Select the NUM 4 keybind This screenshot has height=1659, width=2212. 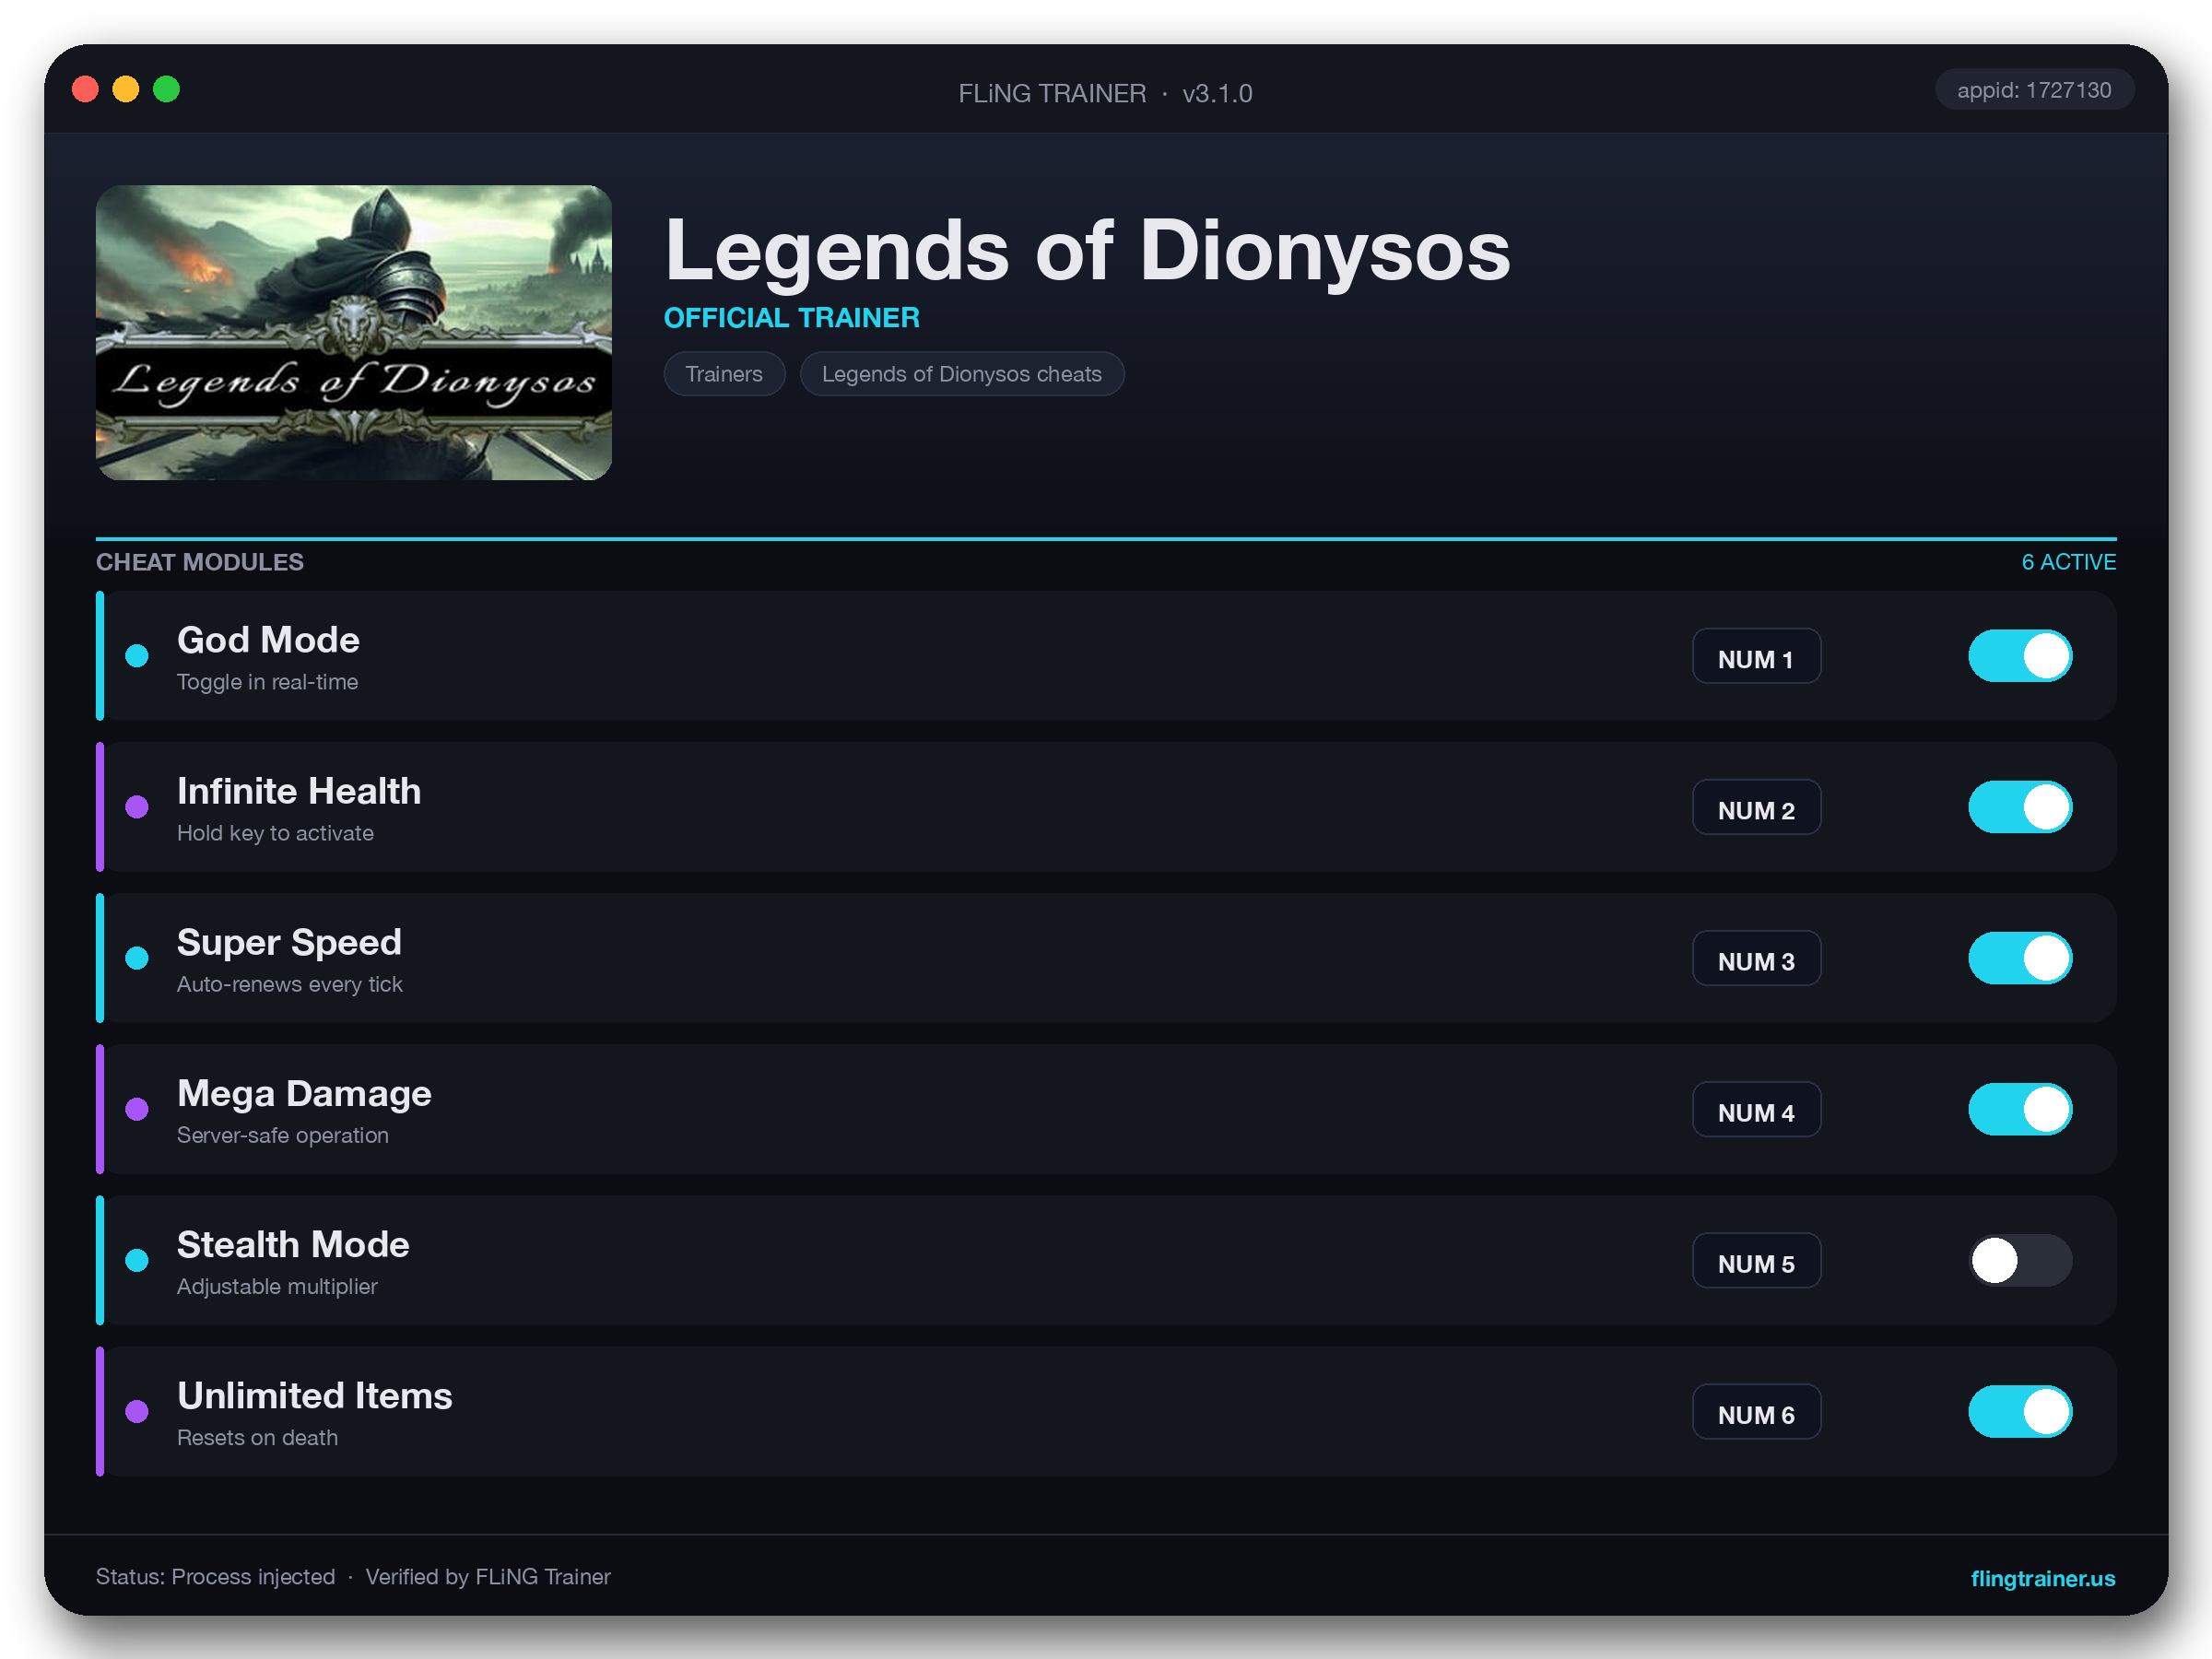point(1756,1109)
